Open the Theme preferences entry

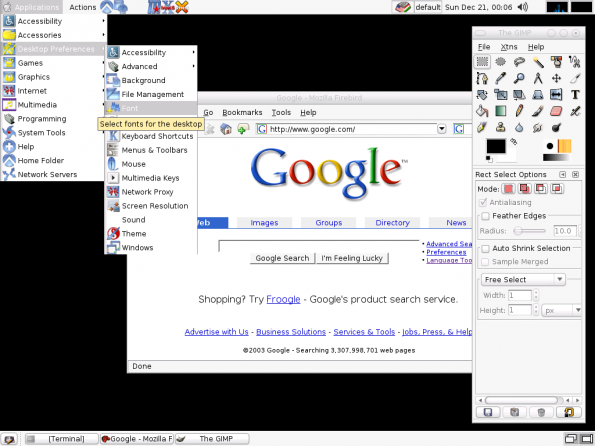(x=151, y=233)
